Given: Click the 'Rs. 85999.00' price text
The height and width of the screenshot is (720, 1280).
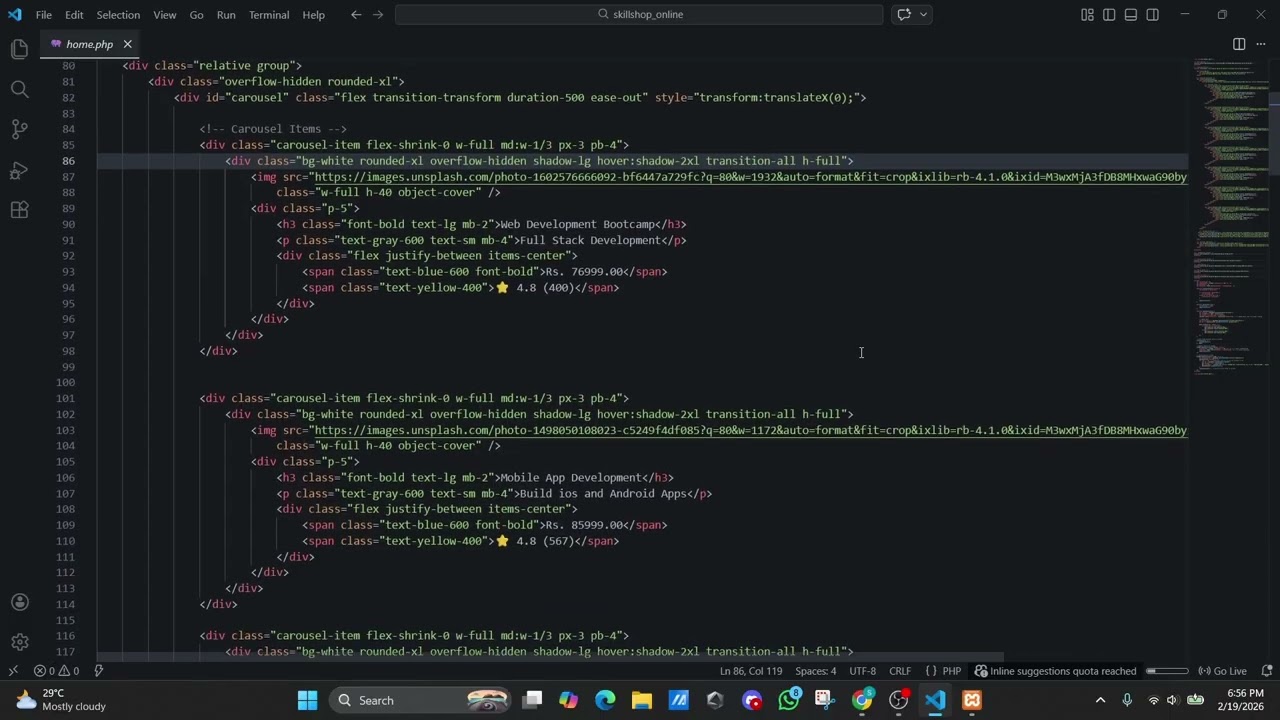Looking at the screenshot, I should click(584, 525).
